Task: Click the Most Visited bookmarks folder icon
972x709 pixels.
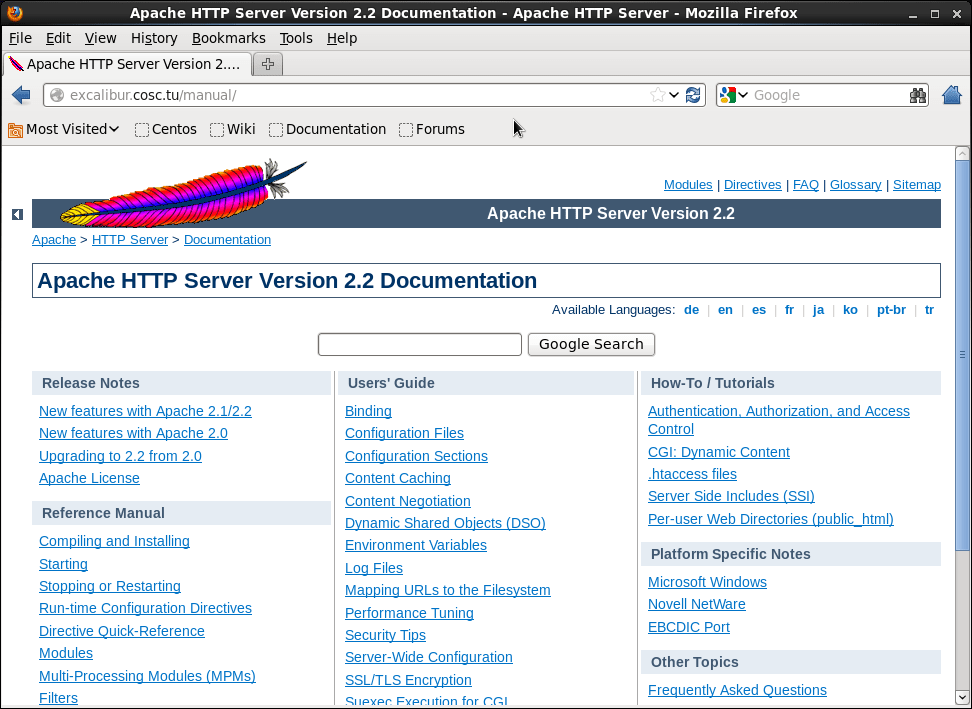Action: [x=15, y=130]
